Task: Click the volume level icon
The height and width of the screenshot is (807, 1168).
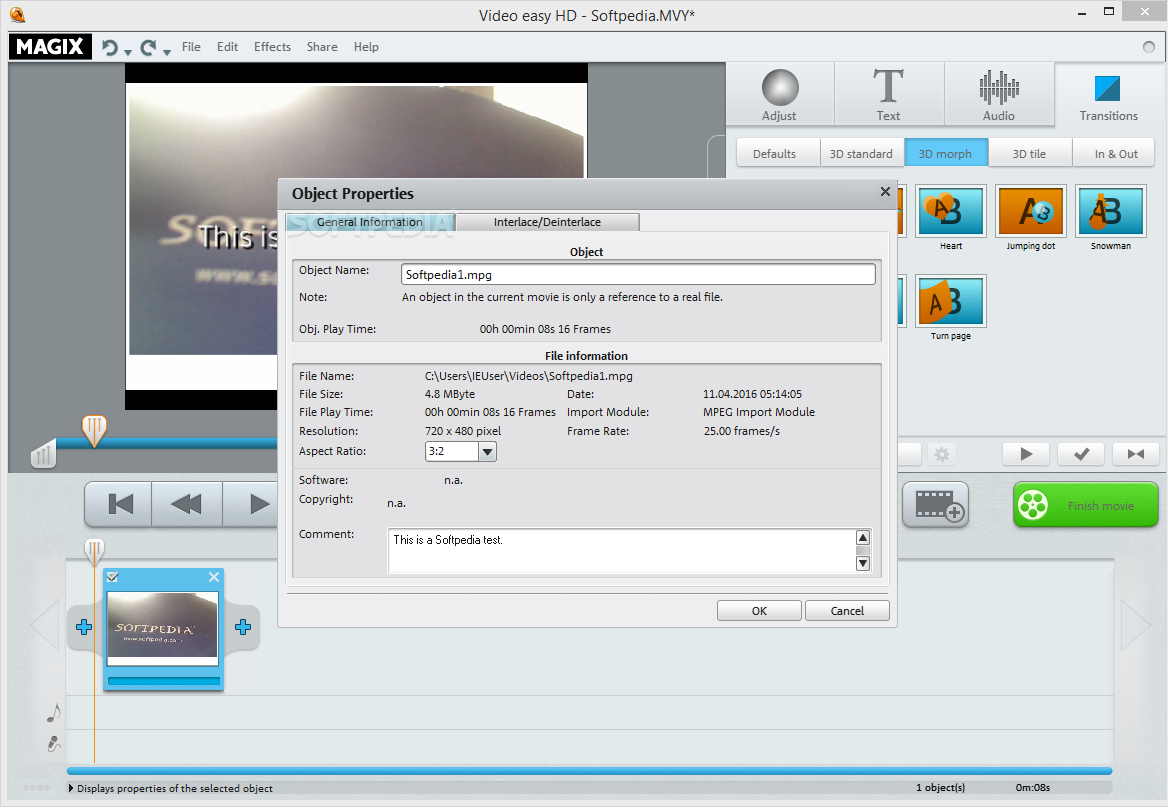Action: pyautogui.click(x=43, y=454)
